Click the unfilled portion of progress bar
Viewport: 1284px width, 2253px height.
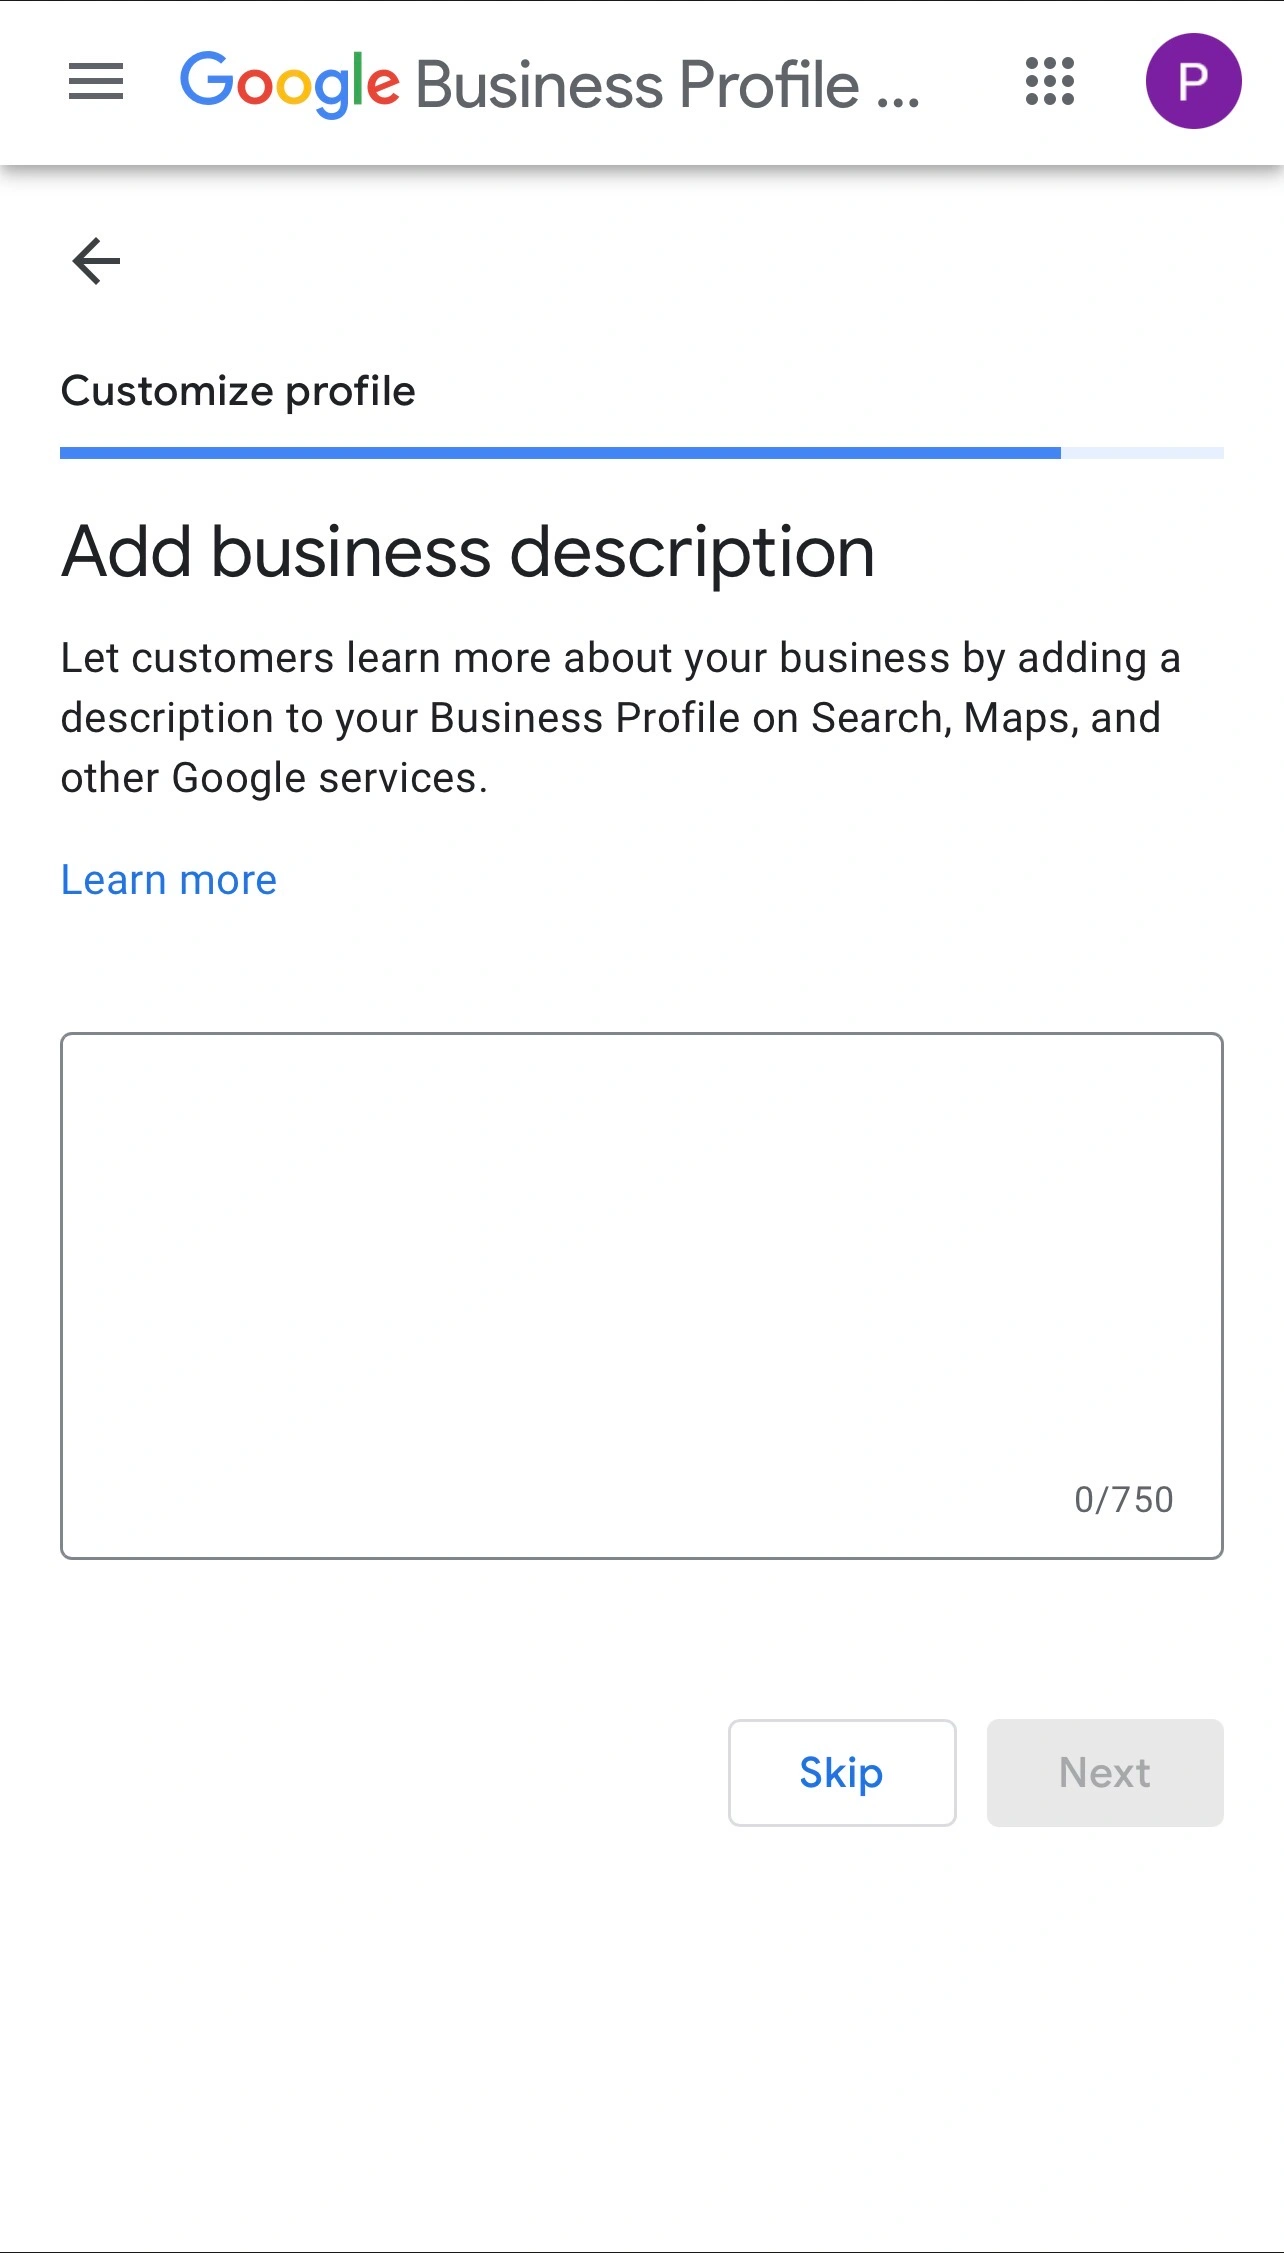[x=1140, y=453]
